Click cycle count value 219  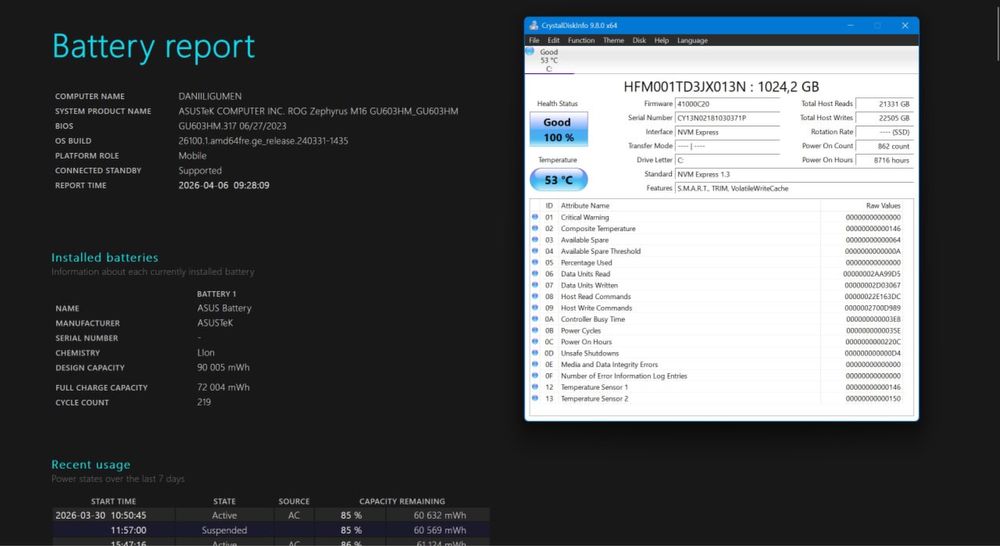point(204,402)
